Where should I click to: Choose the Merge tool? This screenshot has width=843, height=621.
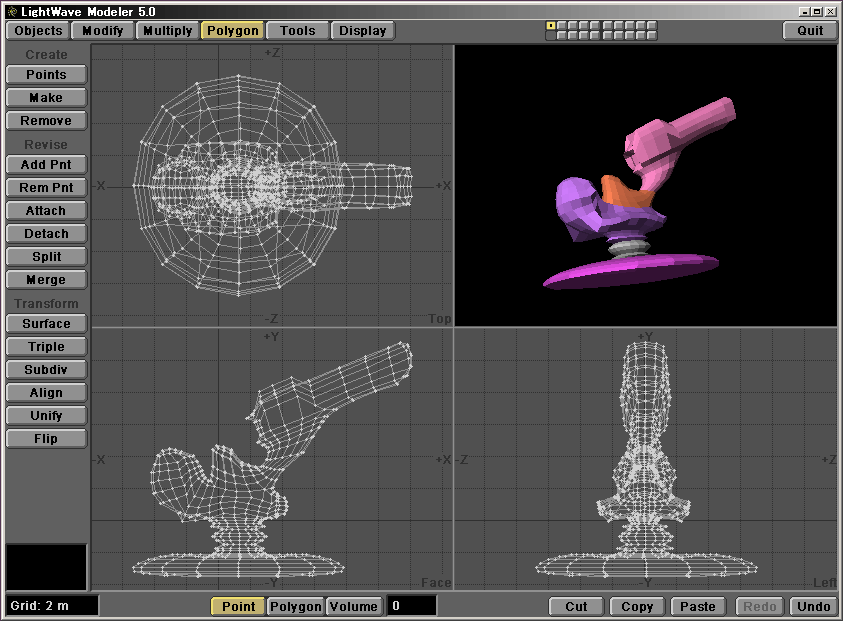coord(46,280)
